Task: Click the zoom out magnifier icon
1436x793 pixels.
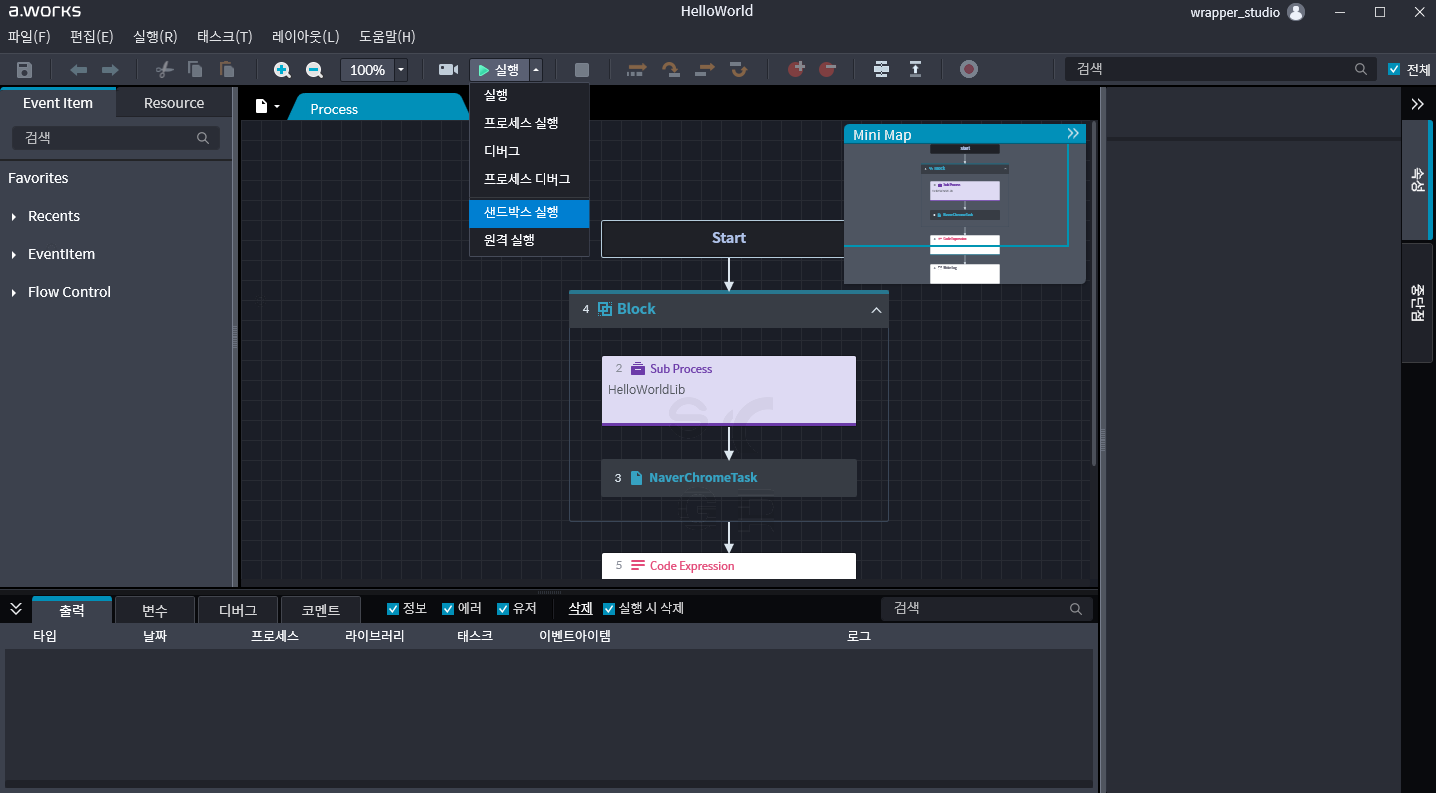Action: coord(314,70)
